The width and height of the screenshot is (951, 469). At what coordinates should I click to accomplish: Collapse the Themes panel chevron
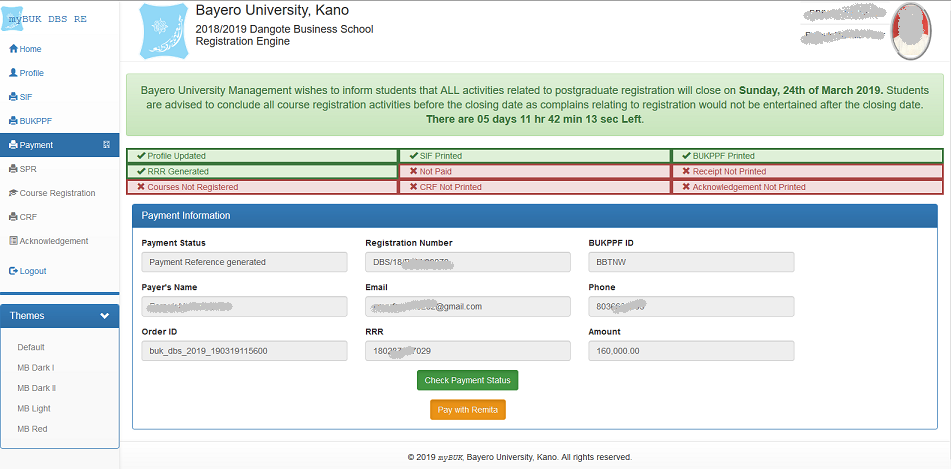(105, 316)
